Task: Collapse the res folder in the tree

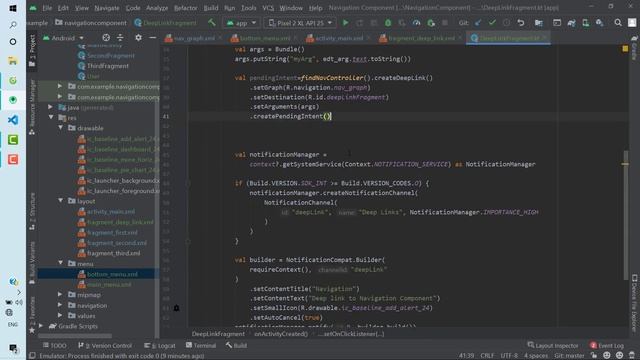Action: point(51,118)
